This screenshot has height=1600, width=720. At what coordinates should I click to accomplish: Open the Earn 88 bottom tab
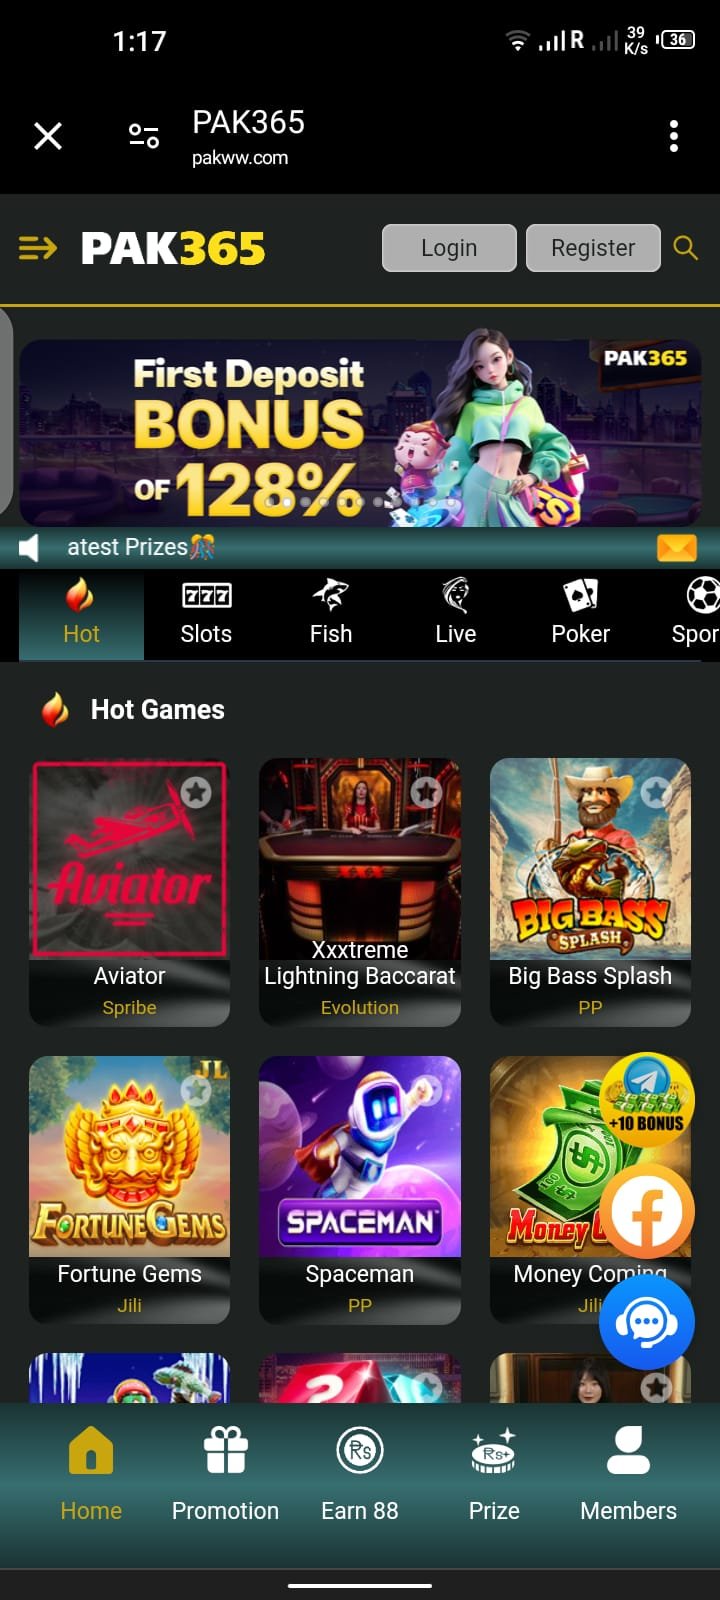click(360, 1474)
